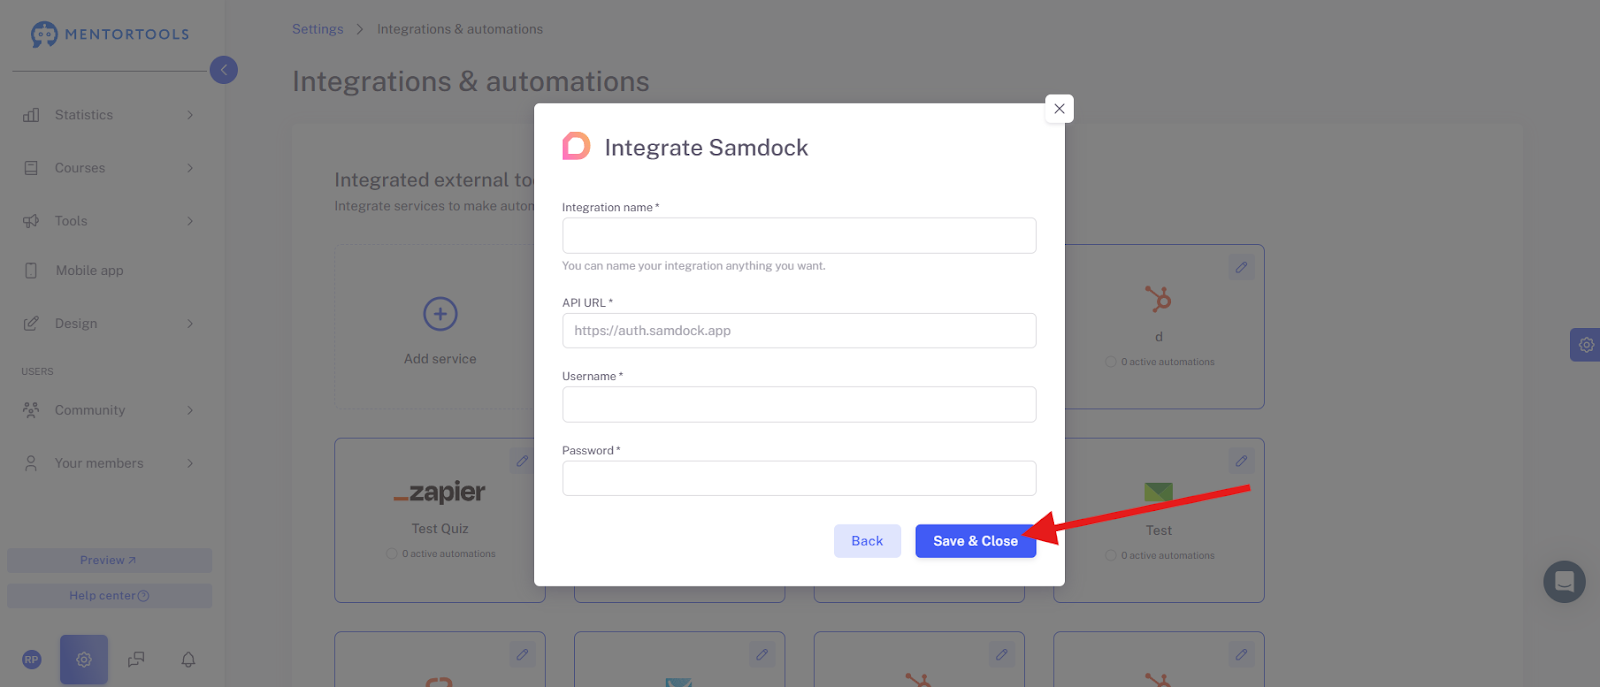The image size is (1600, 687).
Task: Open the support chat bubble
Action: point(1564,581)
